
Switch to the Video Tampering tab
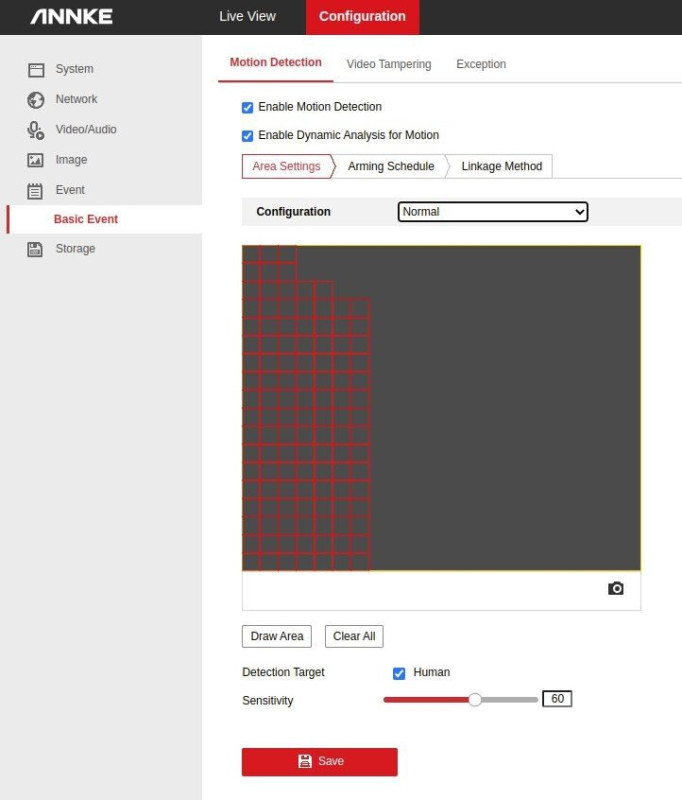(389, 64)
